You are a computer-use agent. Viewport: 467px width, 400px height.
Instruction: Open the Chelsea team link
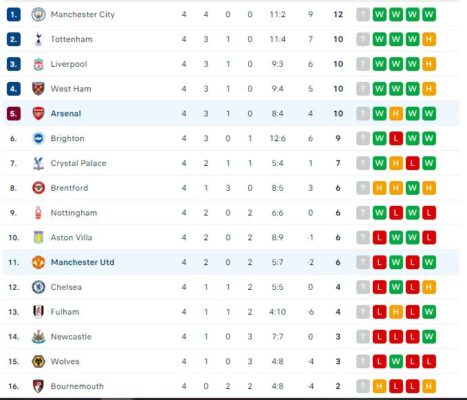[66, 287]
